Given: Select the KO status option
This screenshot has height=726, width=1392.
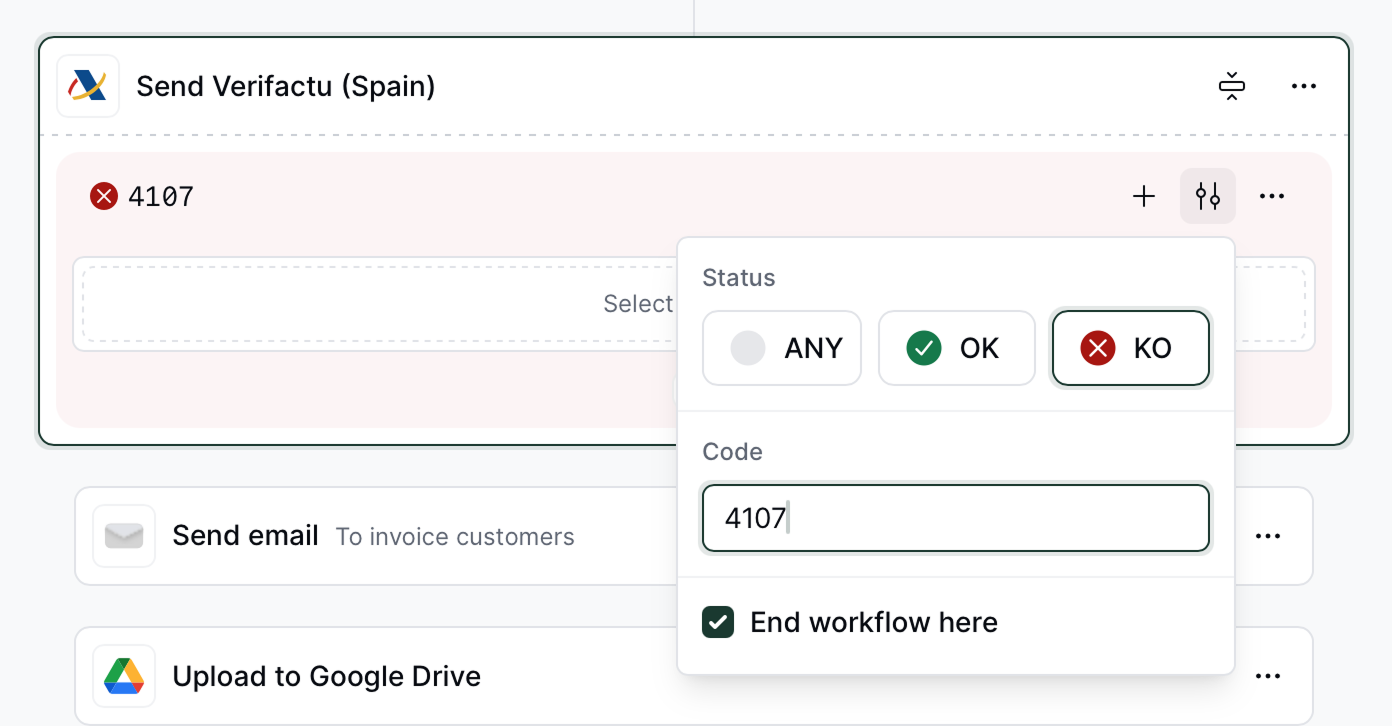Looking at the screenshot, I should pyautogui.click(x=1131, y=348).
